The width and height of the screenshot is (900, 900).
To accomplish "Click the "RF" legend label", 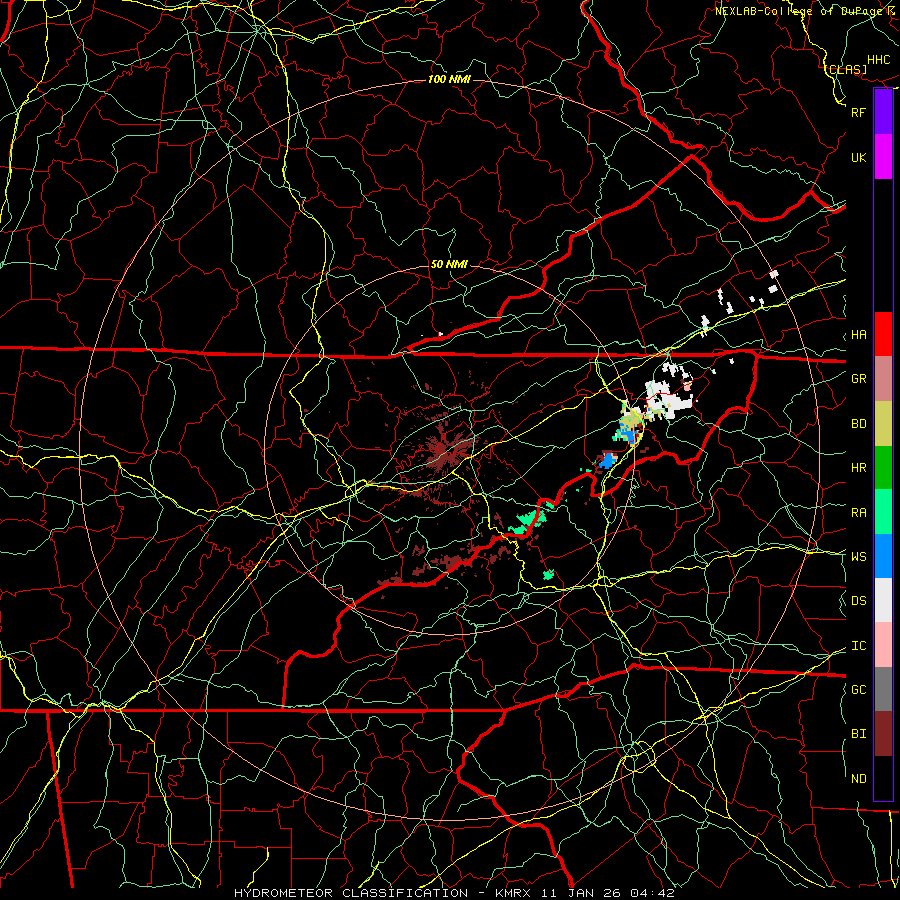I will [858, 112].
